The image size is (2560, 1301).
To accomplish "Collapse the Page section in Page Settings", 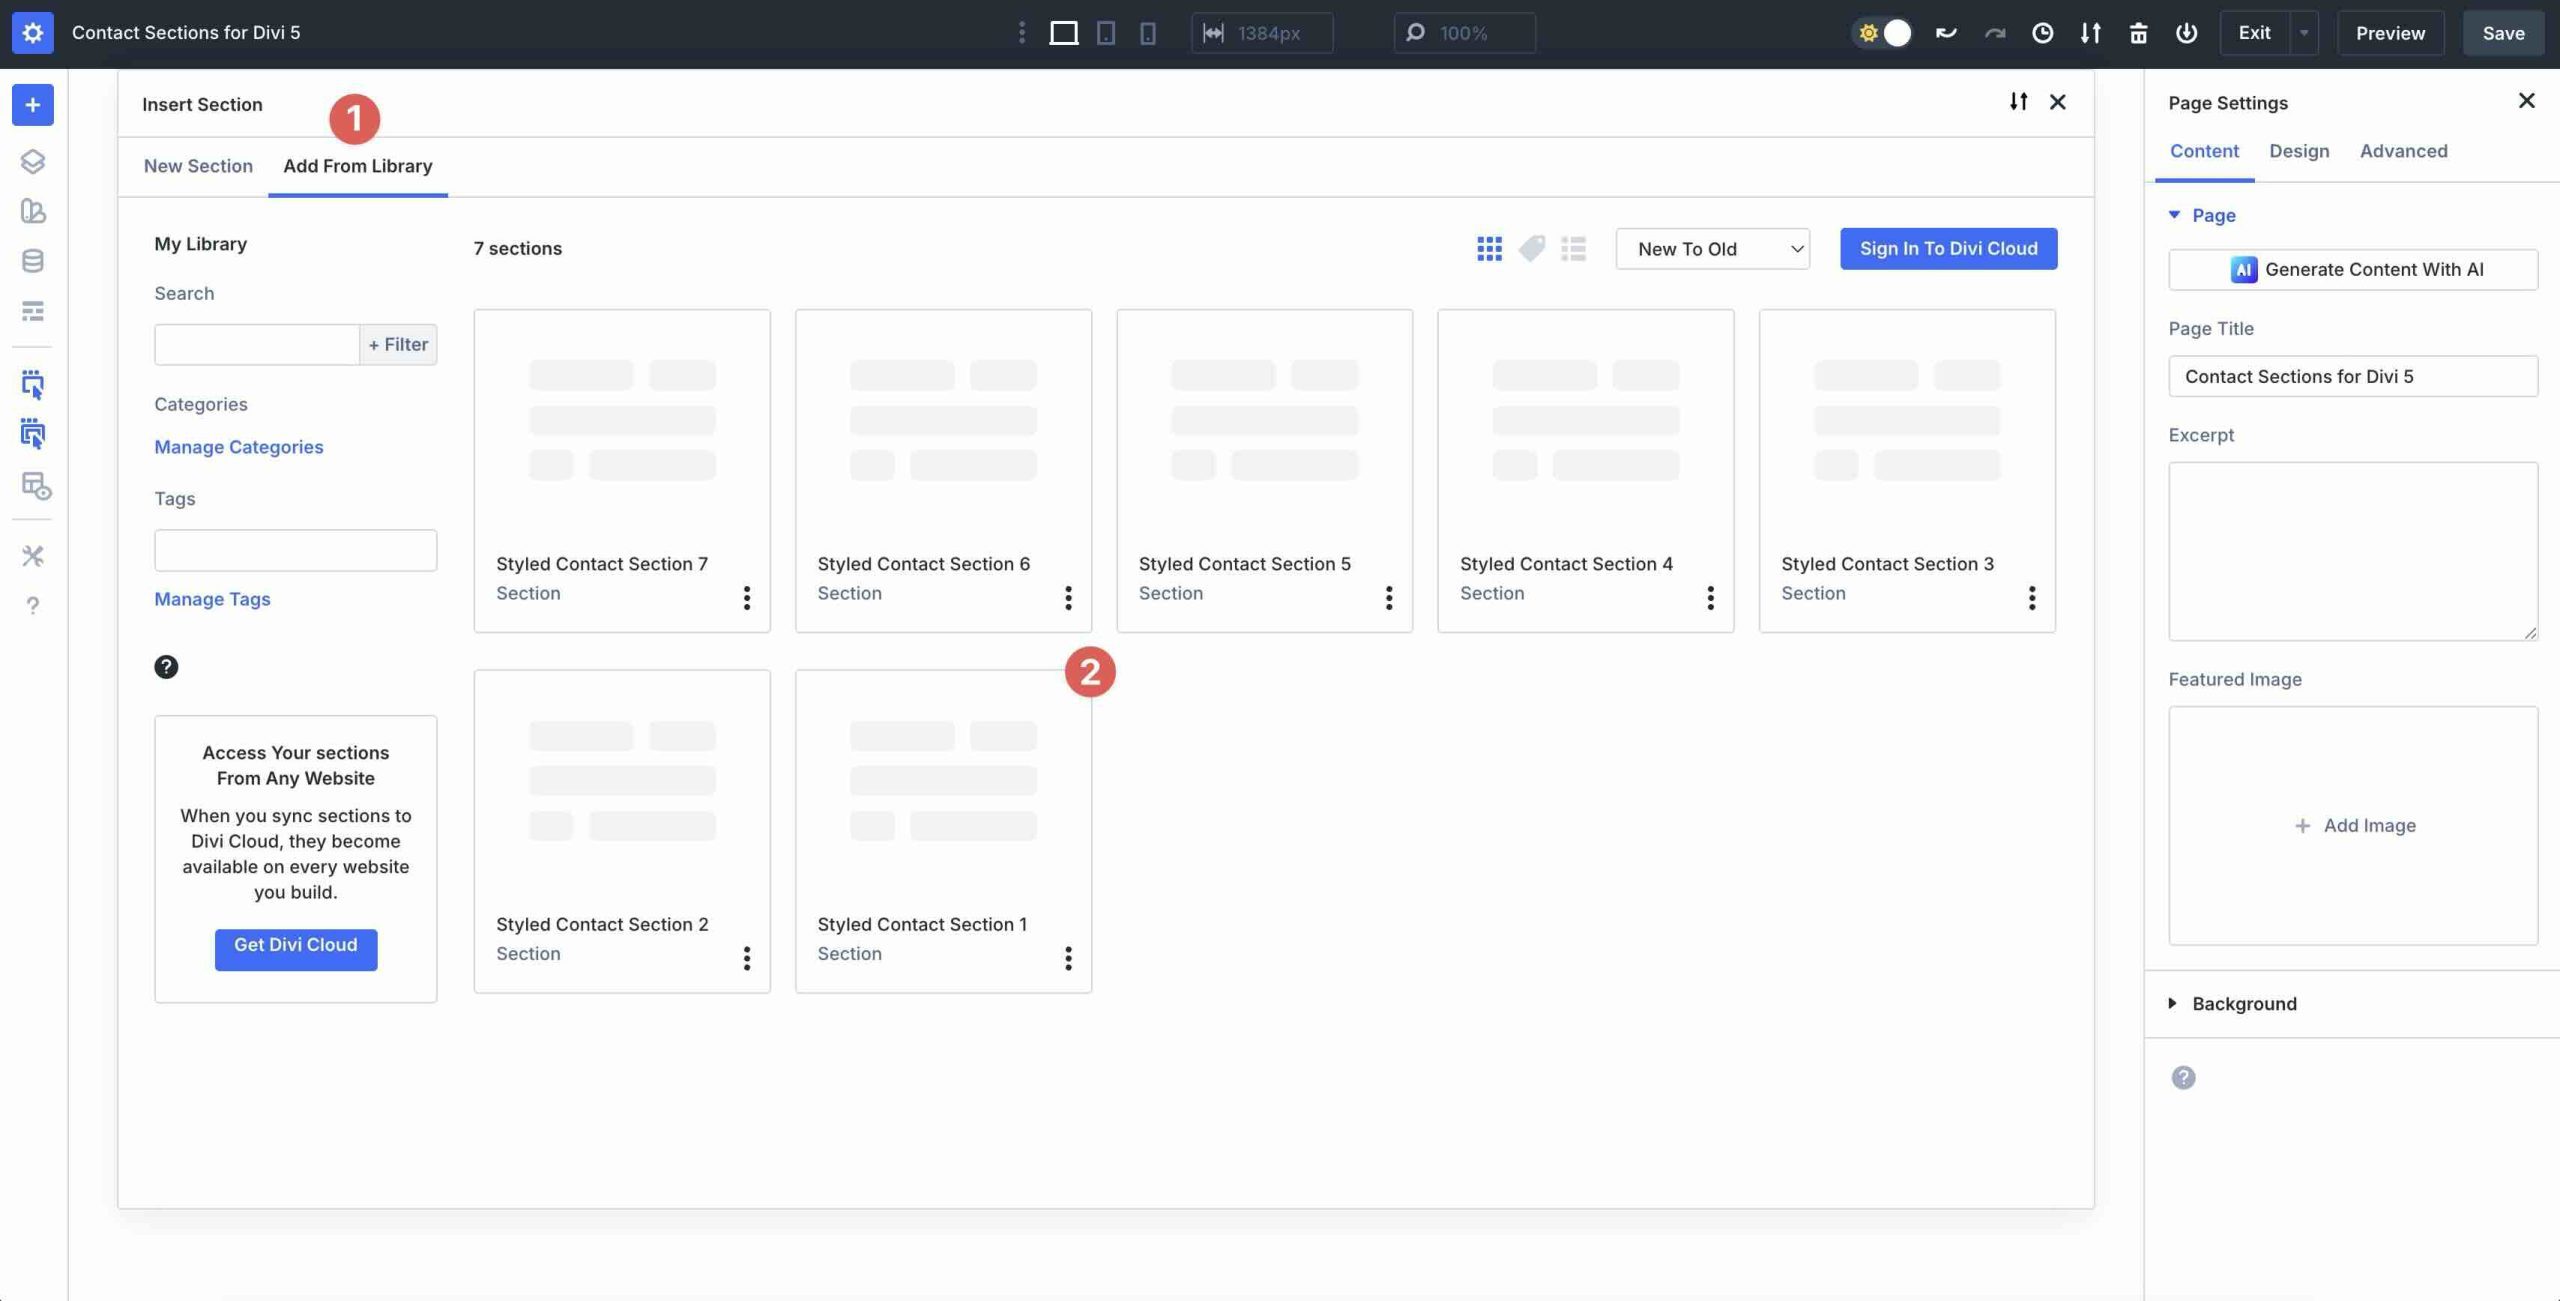I will [x=2212, y=215].
